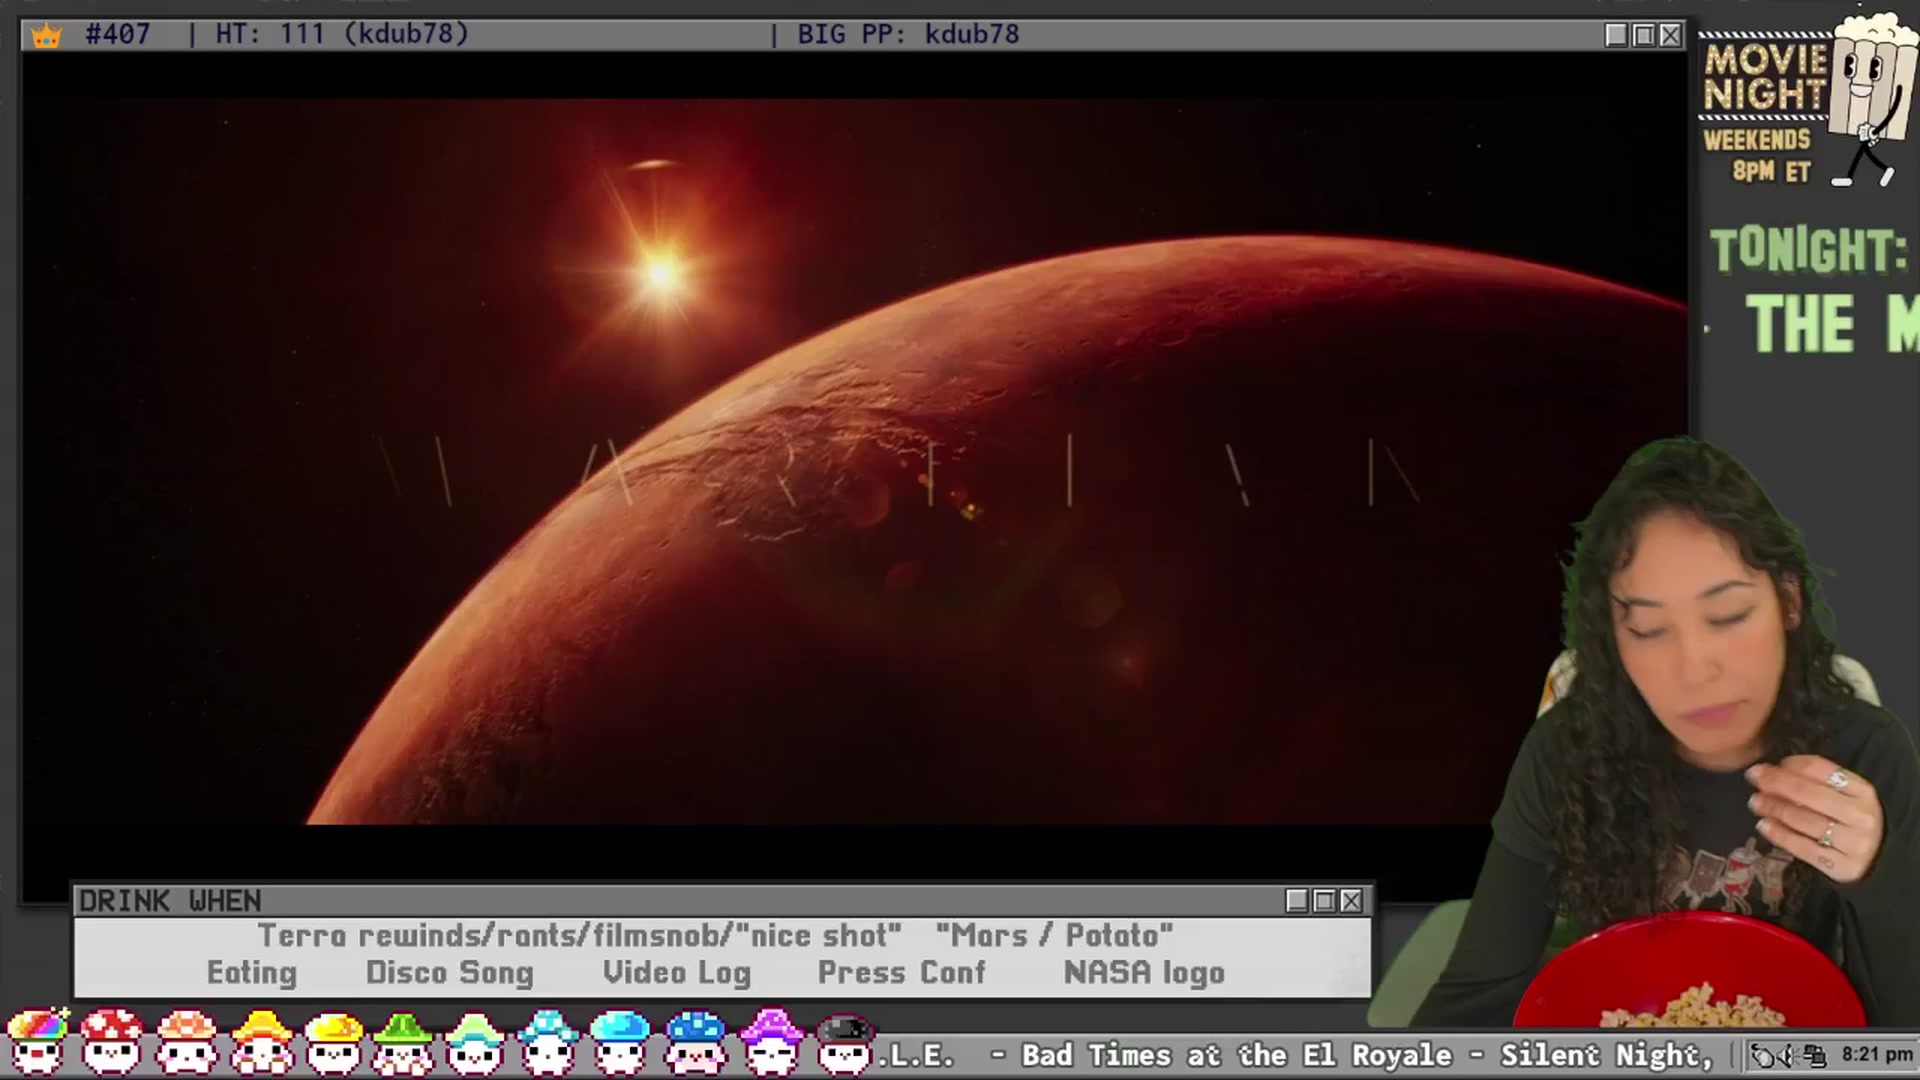Click the speaker volume tray icon
Screen dimensions: 1920x1080
(1788, 1055)
